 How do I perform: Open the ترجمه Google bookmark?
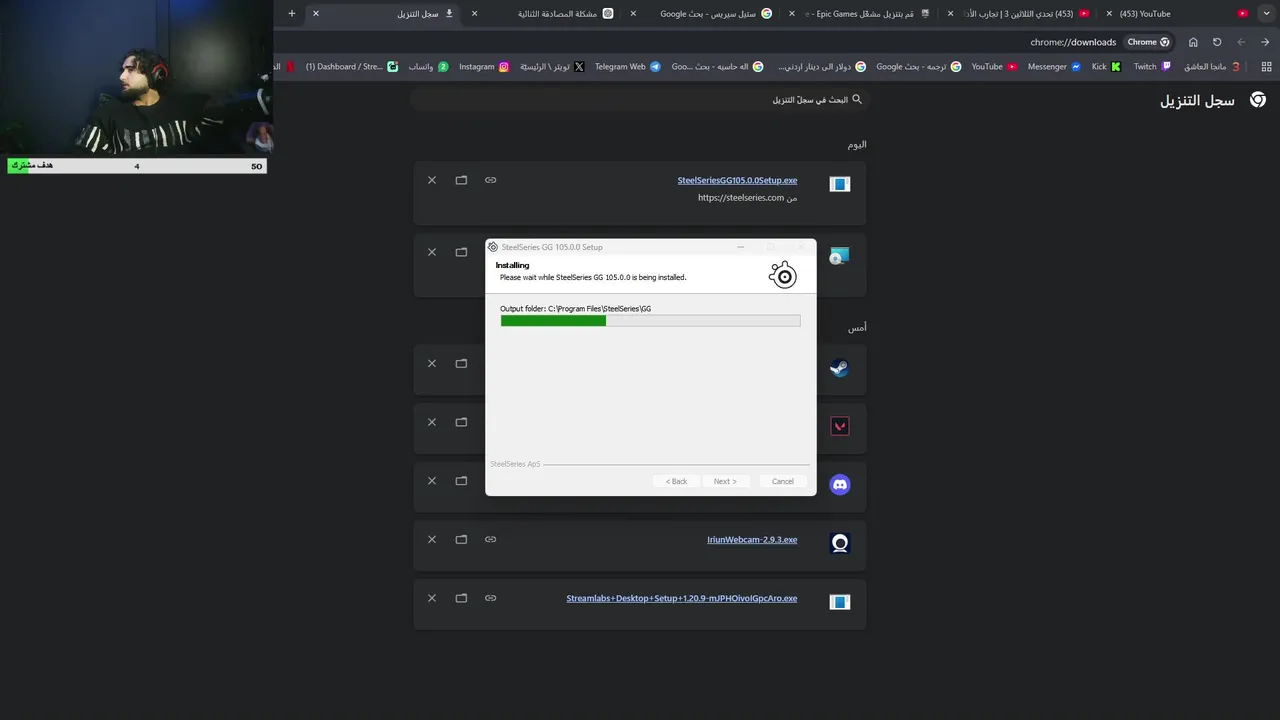pyautogui.click(x=918, y=67)
